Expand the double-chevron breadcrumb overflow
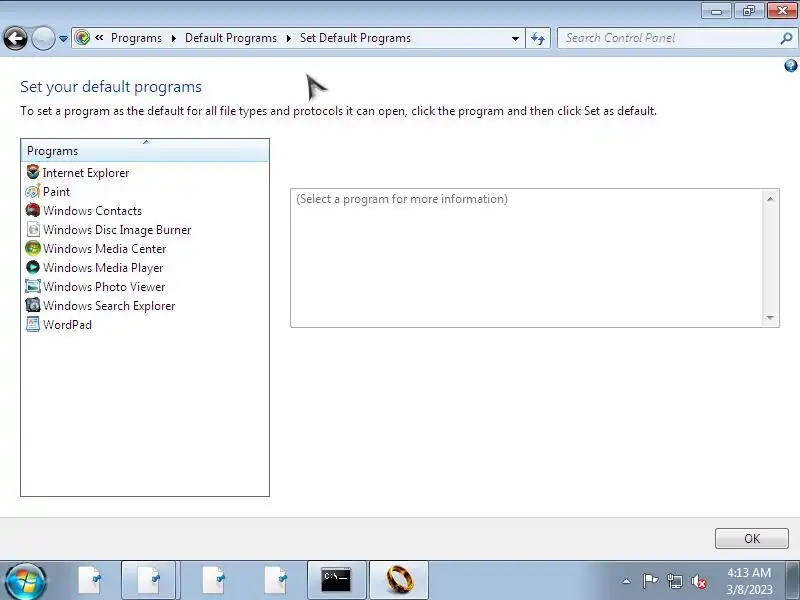 [x=99, y=37]
